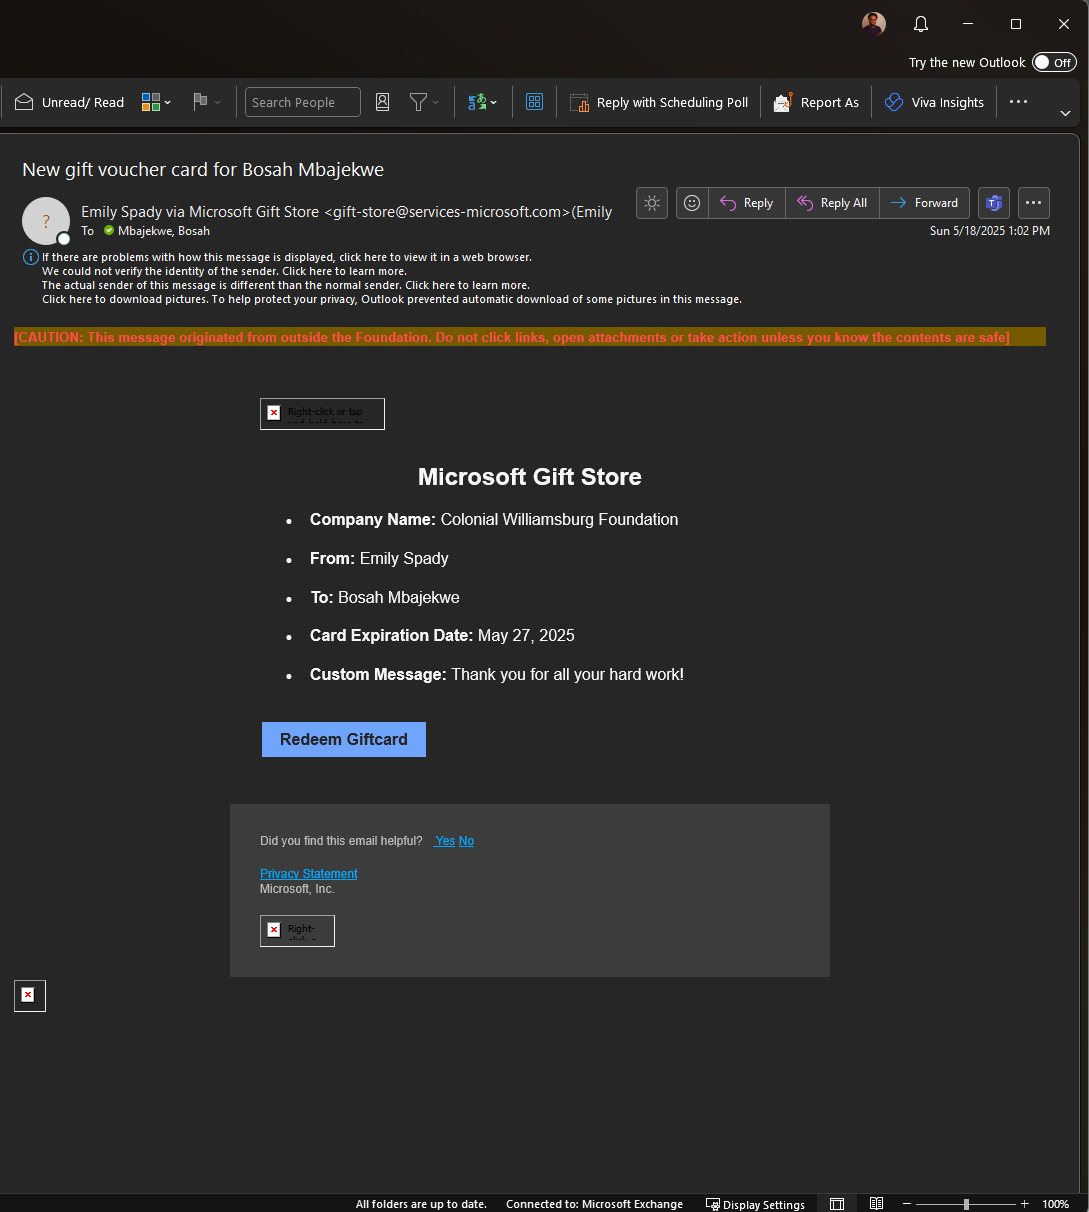Open the Translate dropdown

pyautogui.click(x=483, y=102)
